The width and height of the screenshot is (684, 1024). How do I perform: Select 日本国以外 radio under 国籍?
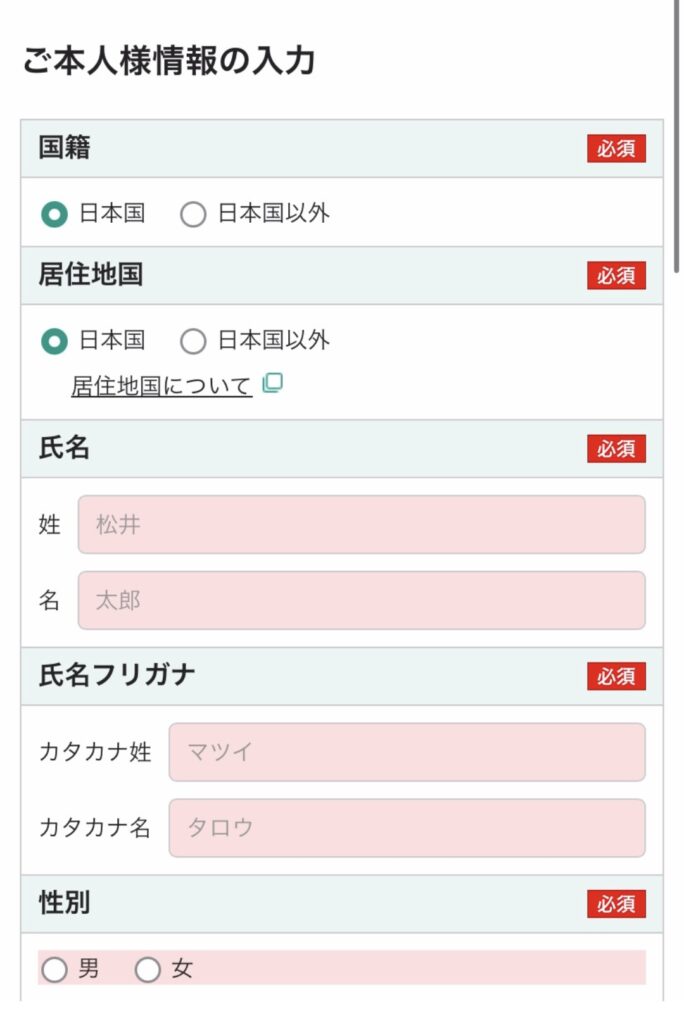pos(193,214)
